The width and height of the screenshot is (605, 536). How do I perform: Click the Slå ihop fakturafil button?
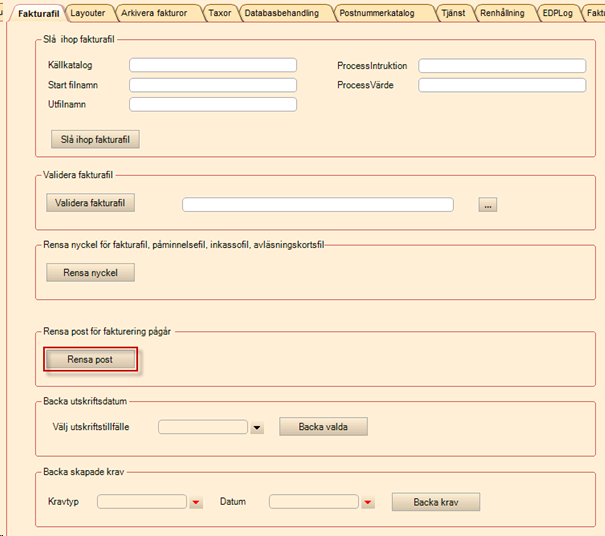pos(95,139)
